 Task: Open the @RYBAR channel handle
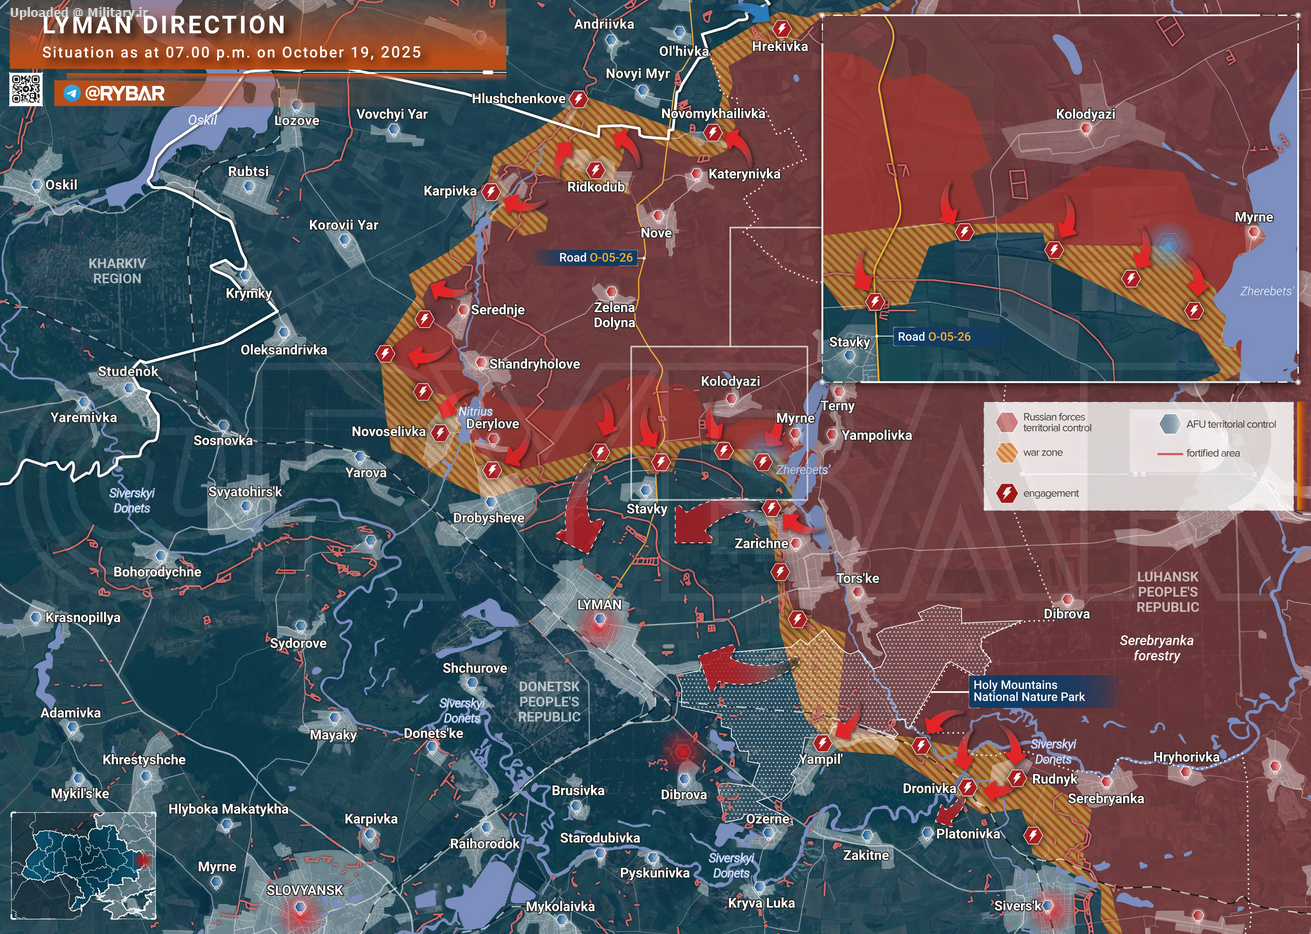(x=125, y=93)
